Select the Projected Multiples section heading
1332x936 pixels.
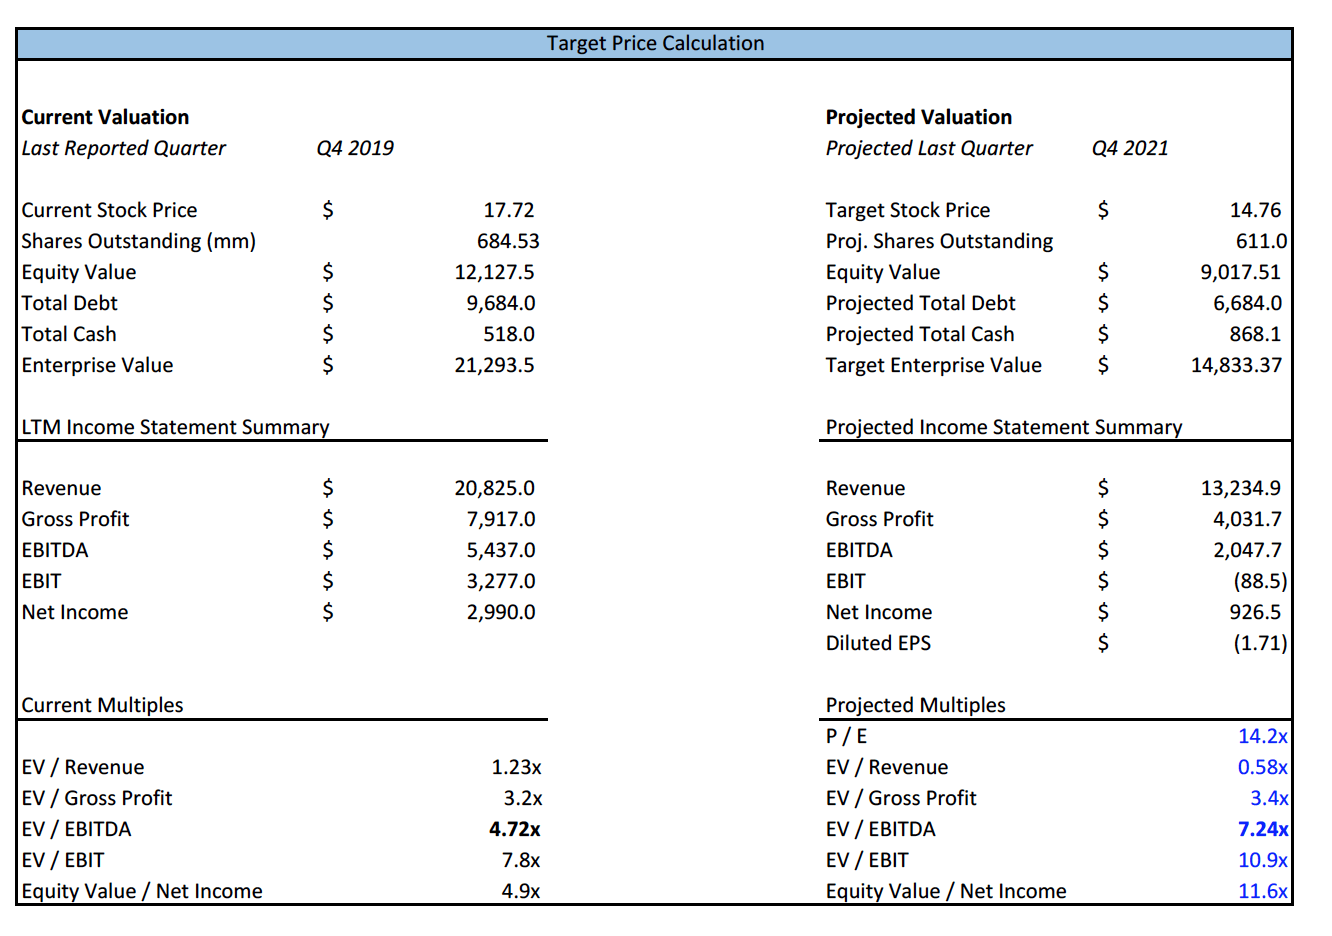[915, 705]
